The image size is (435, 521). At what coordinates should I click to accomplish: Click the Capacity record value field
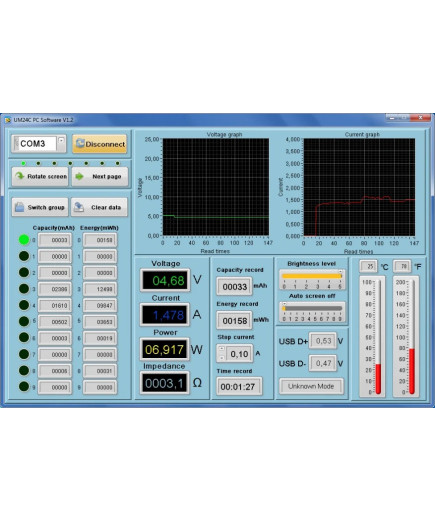point(235,287)
